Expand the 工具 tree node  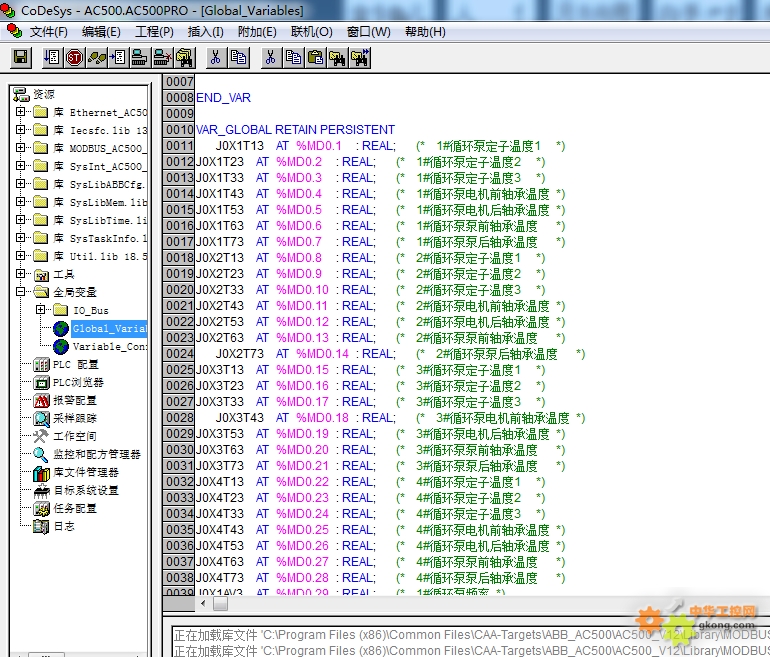(x=20, y=274)
